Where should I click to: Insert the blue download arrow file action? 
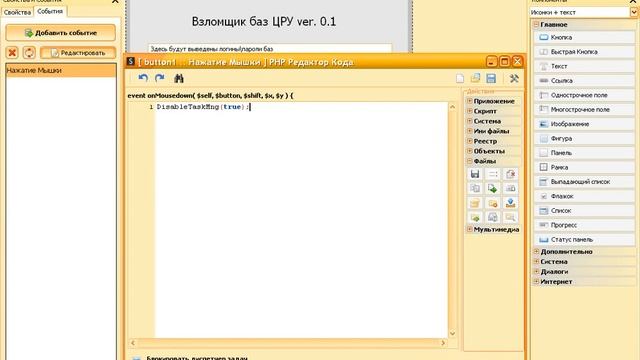[x=510, y=203]
